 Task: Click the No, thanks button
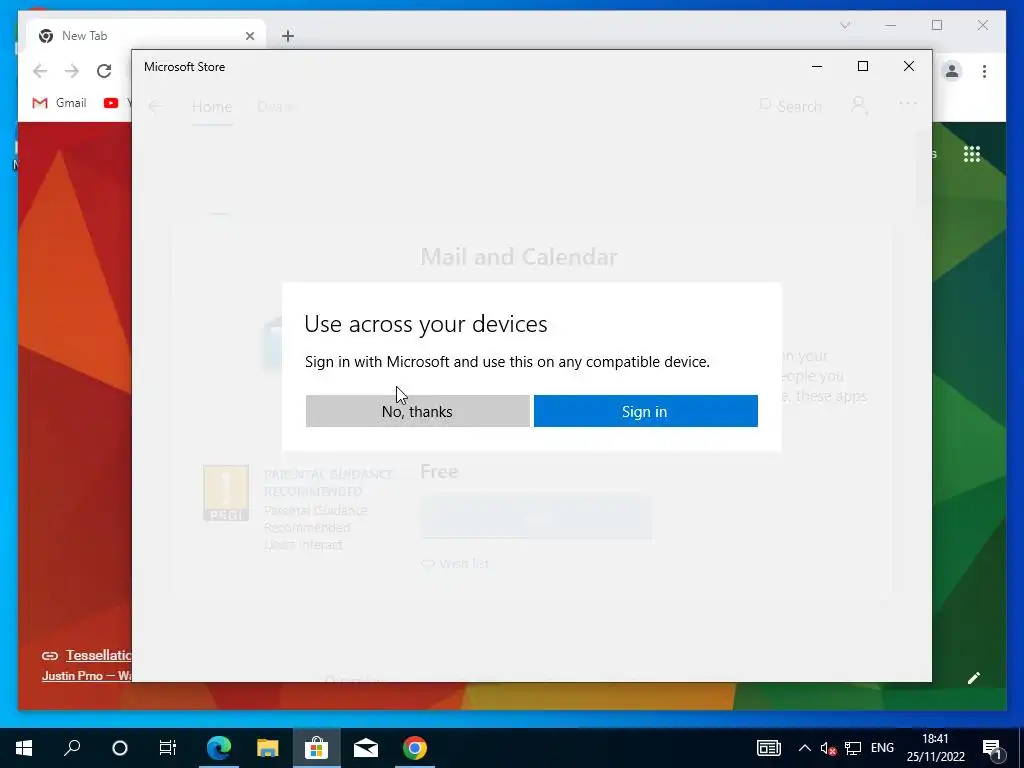(x=417, y=411)
